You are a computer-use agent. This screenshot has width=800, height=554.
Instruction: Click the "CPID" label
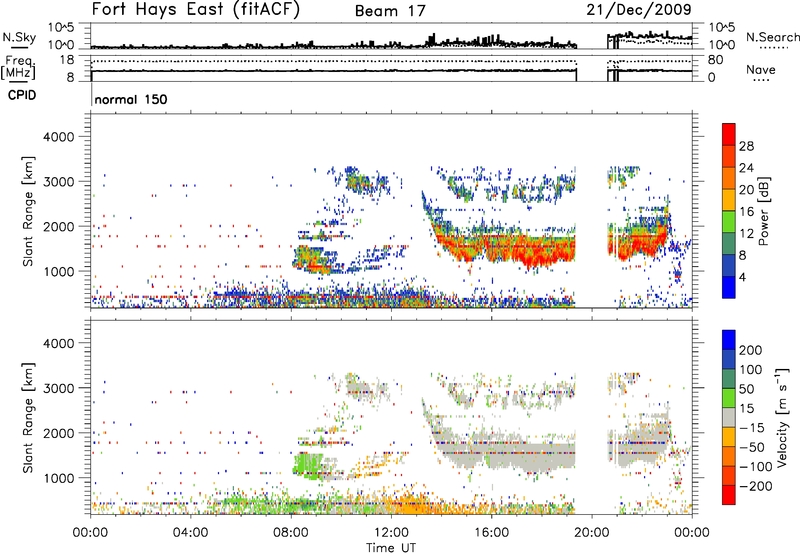(22, 95)
